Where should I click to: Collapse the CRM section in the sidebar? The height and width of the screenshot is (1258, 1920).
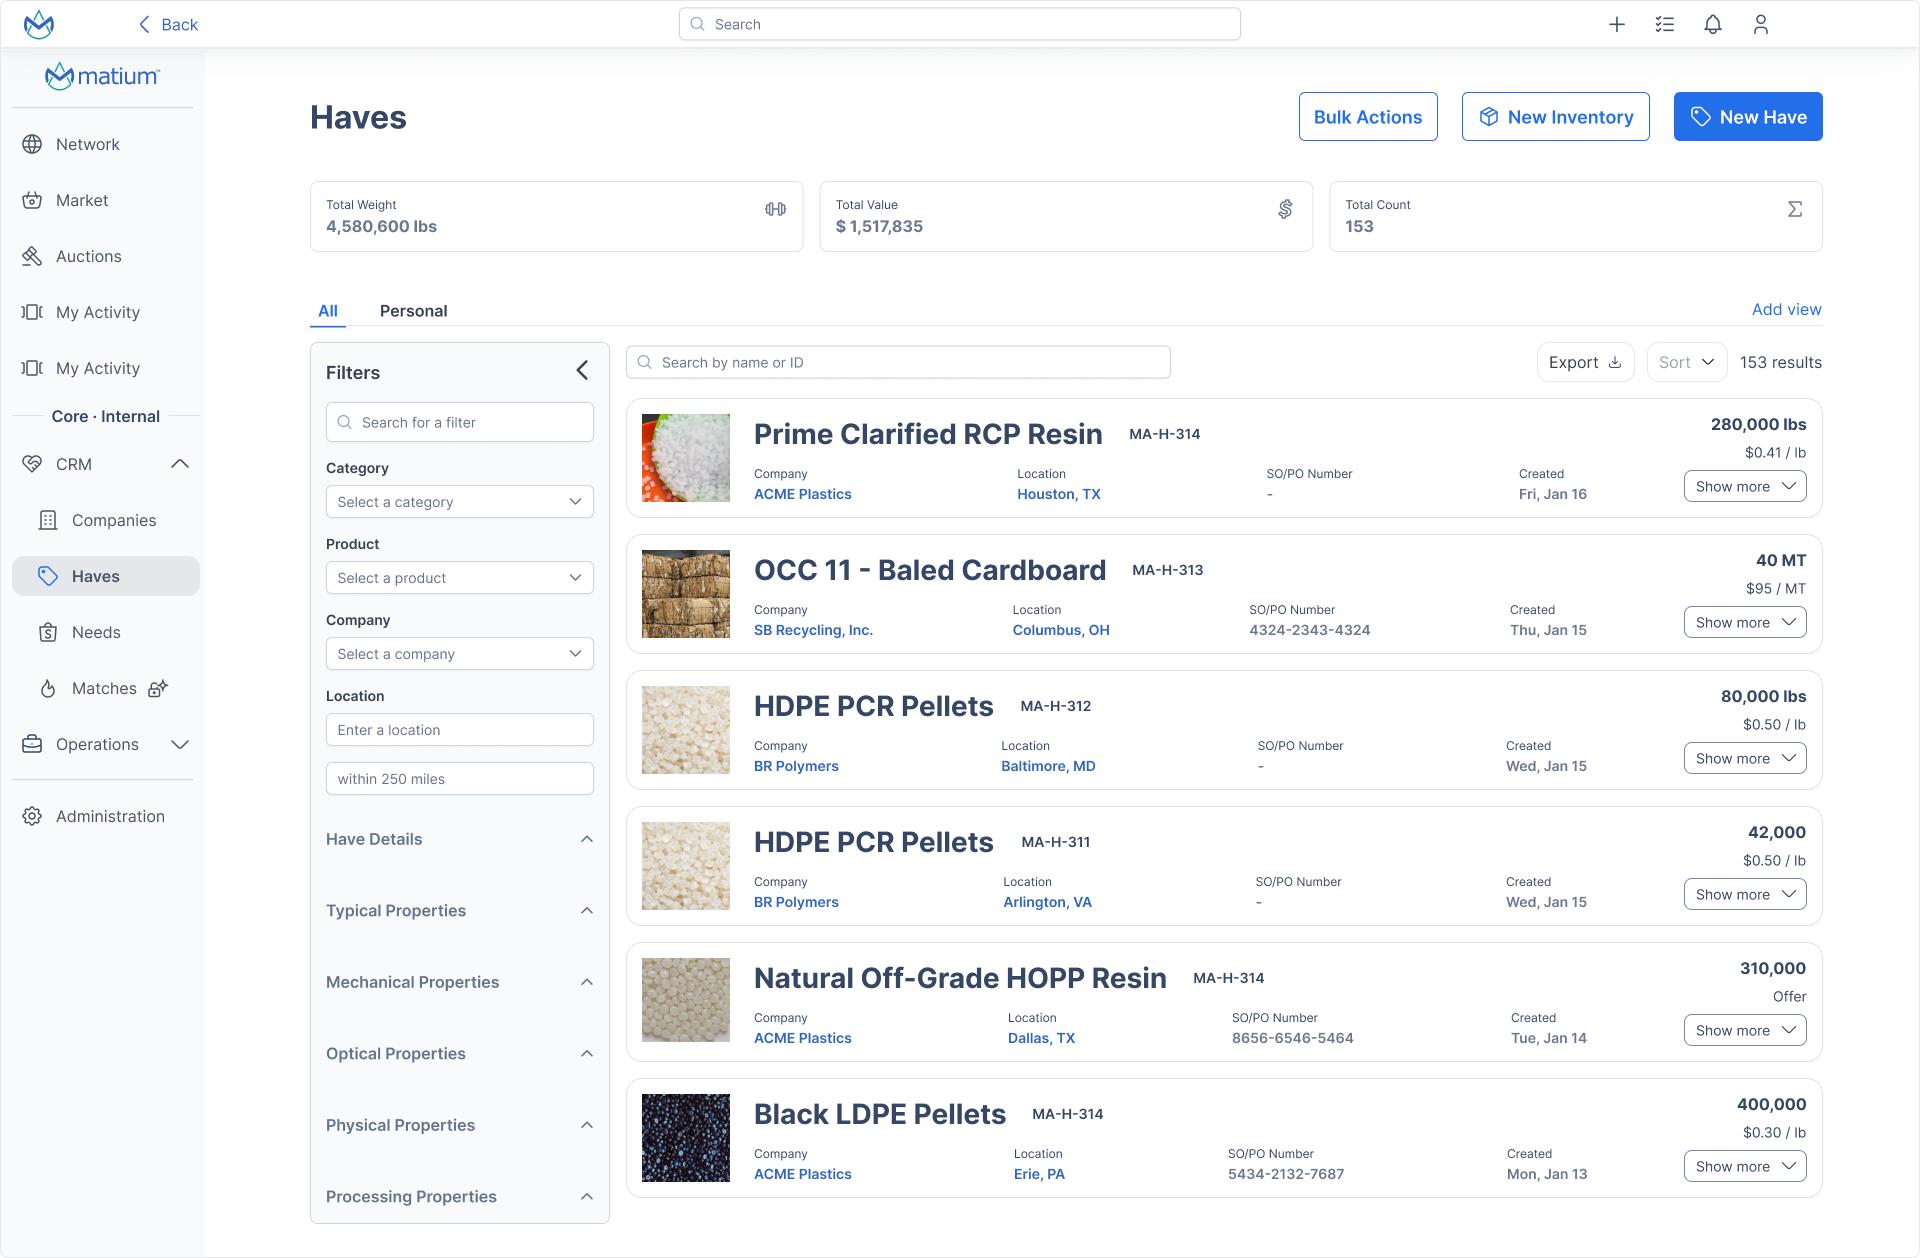pos(180,463)
